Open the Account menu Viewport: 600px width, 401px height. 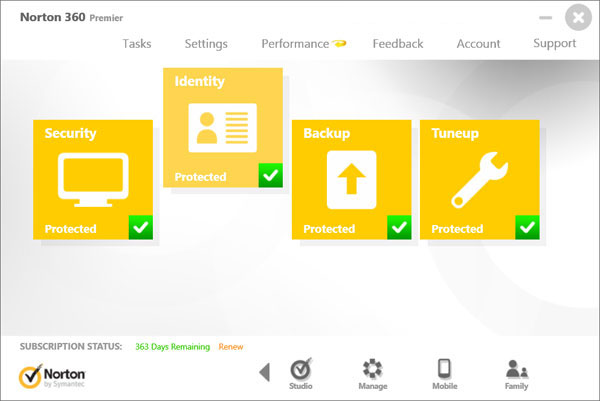478,44
